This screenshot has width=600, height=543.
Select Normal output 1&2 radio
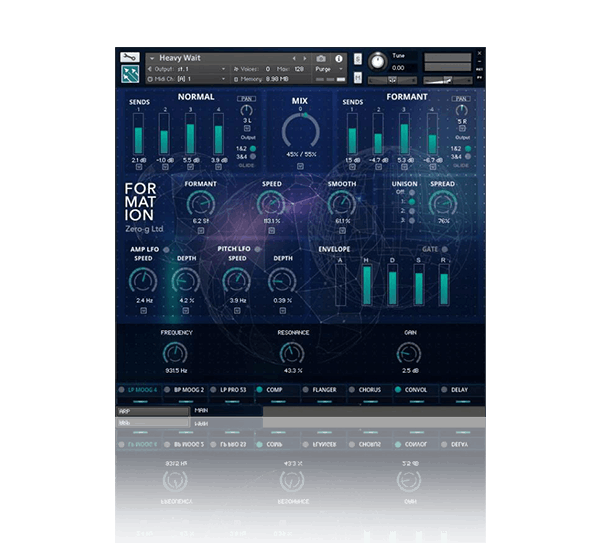coord(253,148)
